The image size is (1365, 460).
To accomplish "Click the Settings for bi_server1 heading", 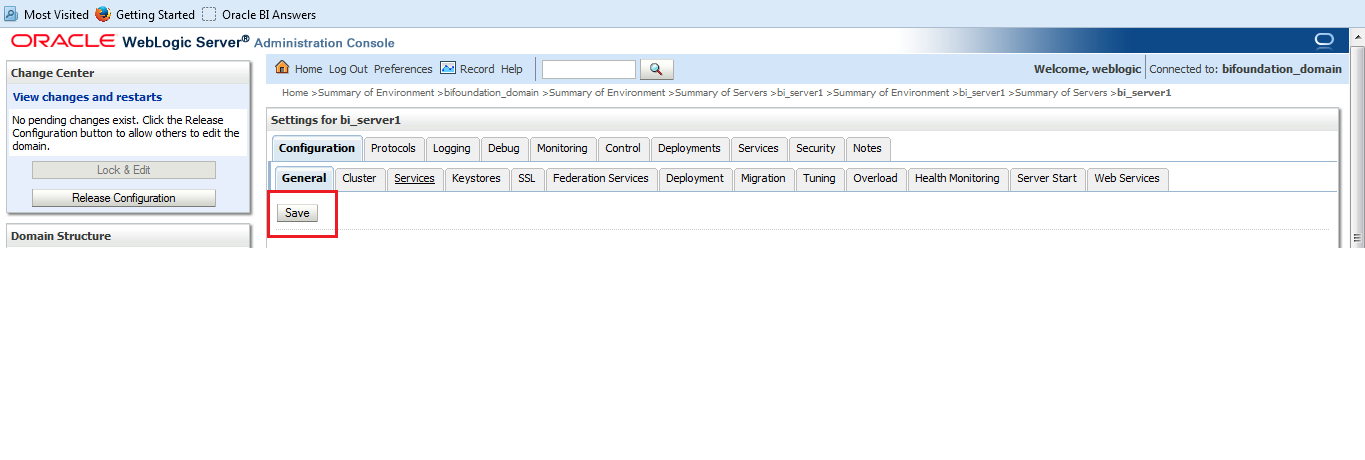I will pos(335,120).
